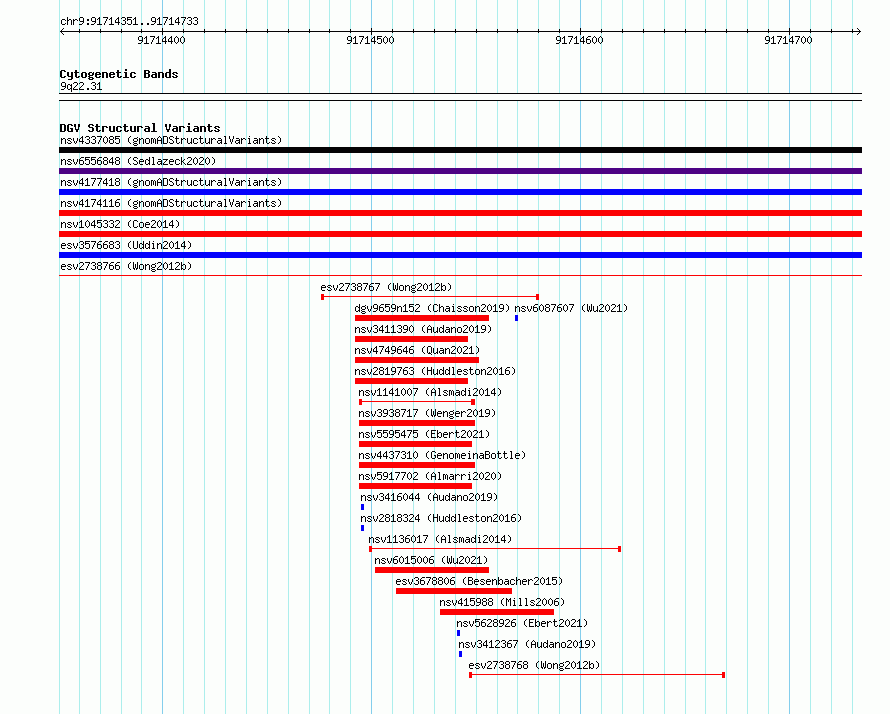
Task: Open the nsv4174116 gnomADStructuralVariants label
Action: click(x=171, y=203)
